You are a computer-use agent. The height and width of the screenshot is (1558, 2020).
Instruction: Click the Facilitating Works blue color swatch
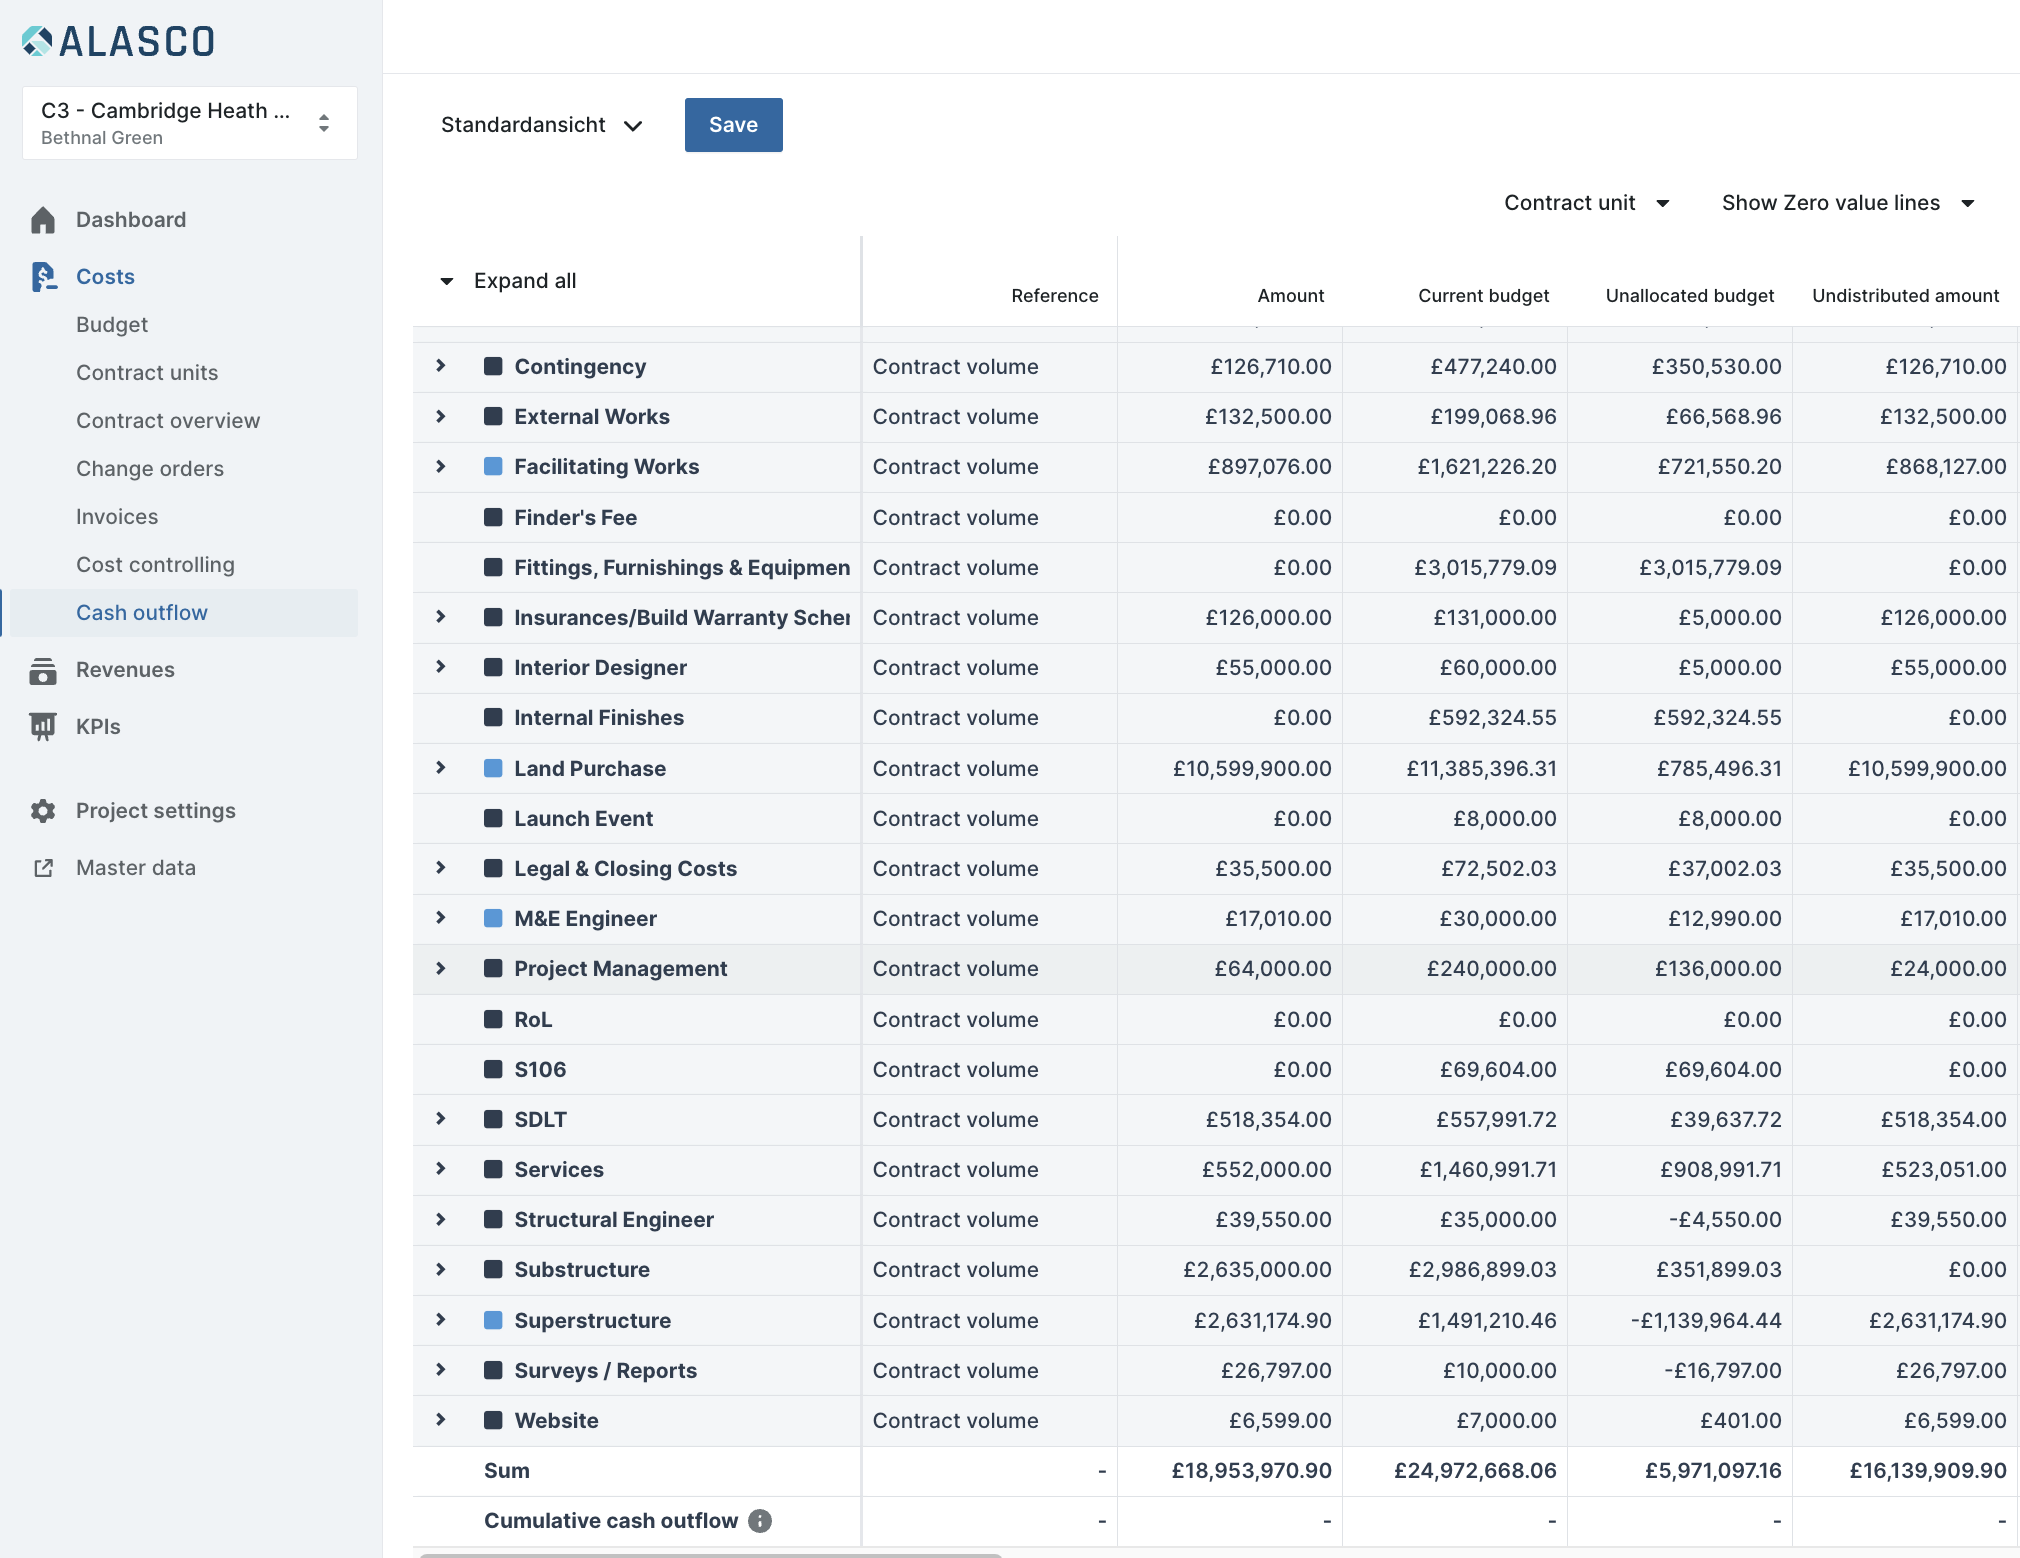pyautogui.click(x=493, y=466)
